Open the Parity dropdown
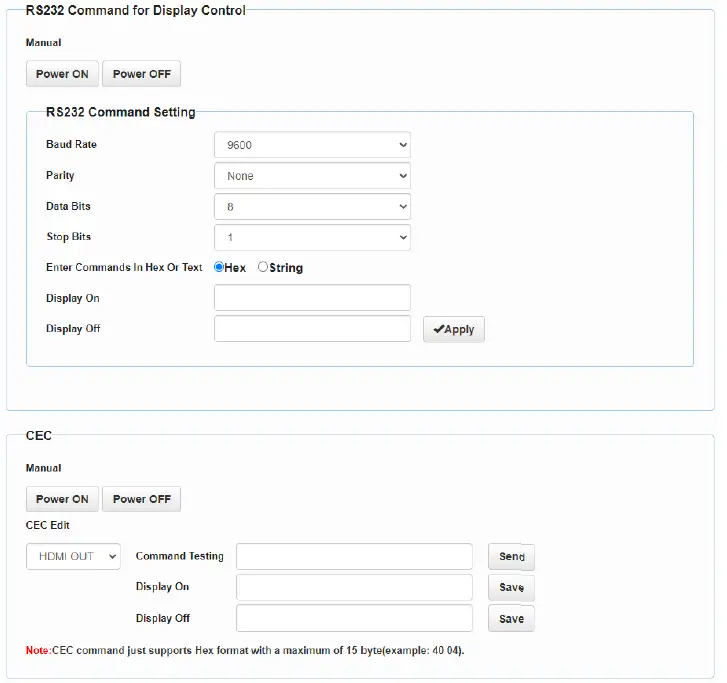Viewport: 727px width, 683px height. 312,176
